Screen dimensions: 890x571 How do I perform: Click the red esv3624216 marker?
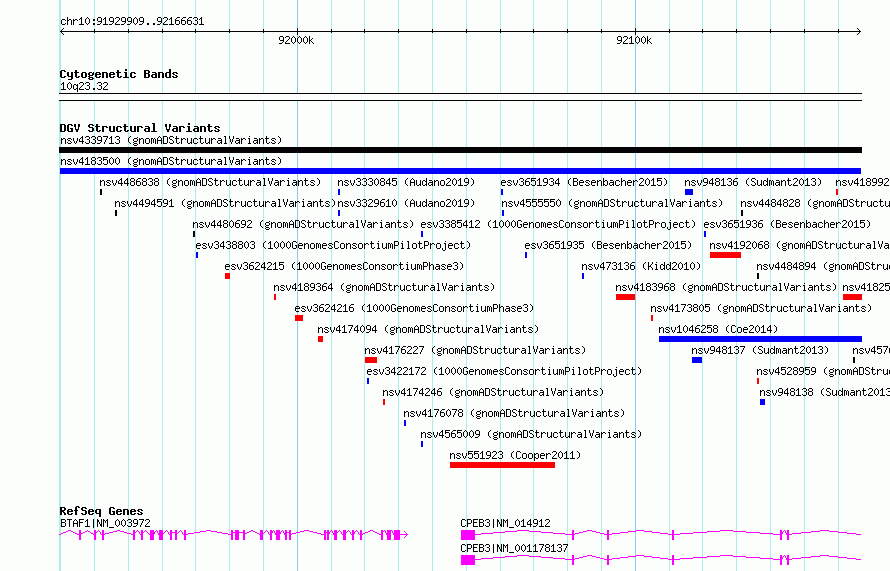point(299,318)
